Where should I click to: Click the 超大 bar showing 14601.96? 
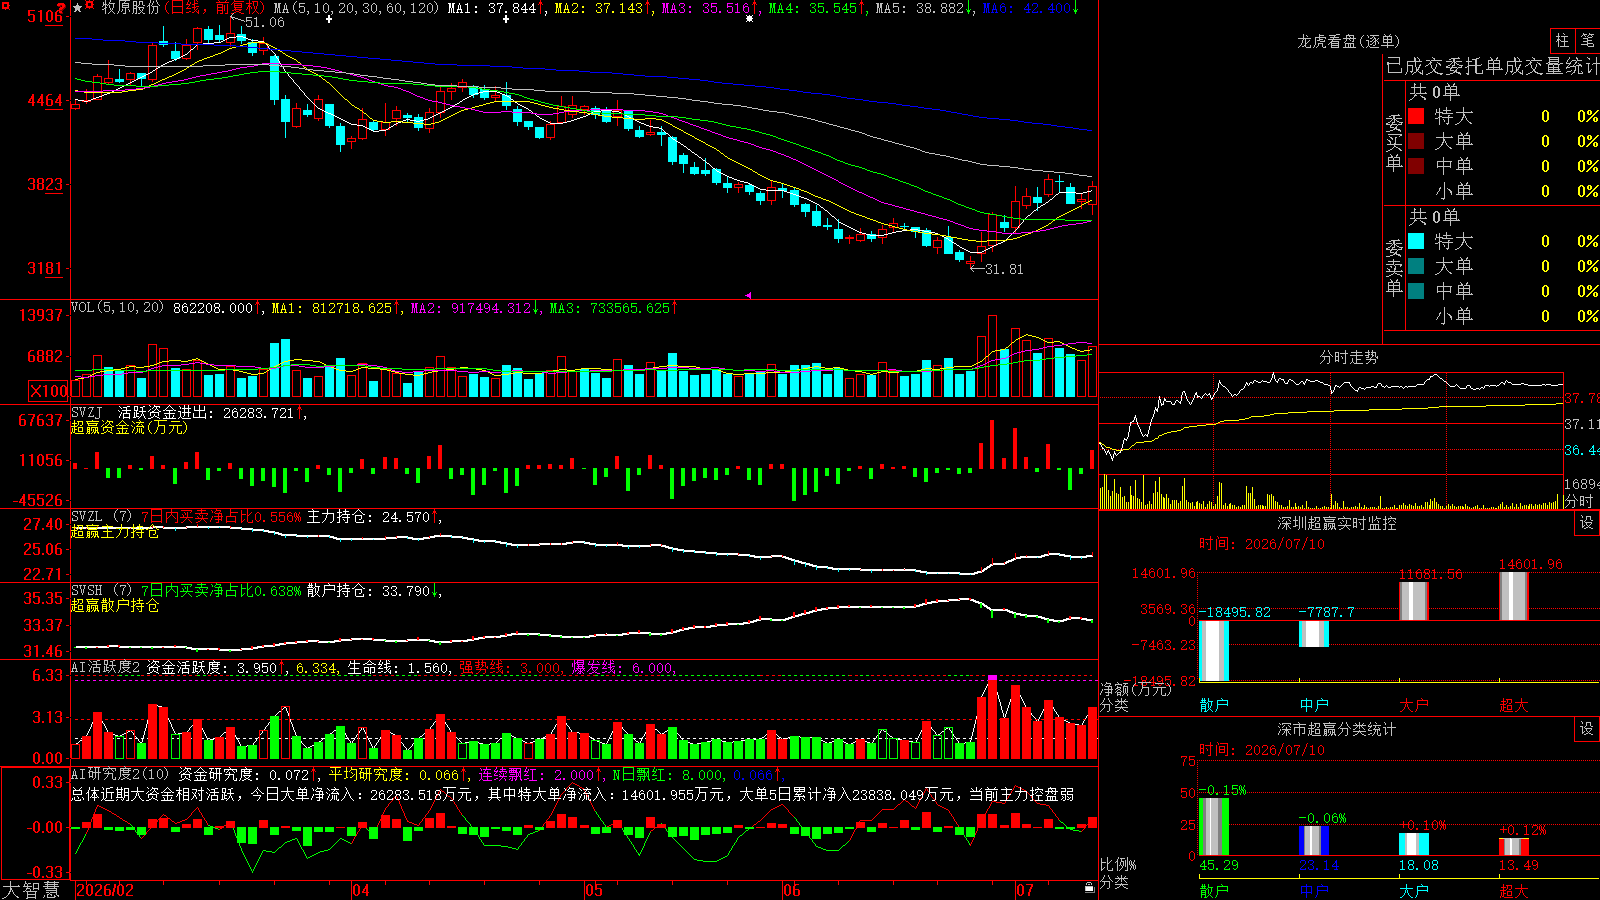point(1514,596)
